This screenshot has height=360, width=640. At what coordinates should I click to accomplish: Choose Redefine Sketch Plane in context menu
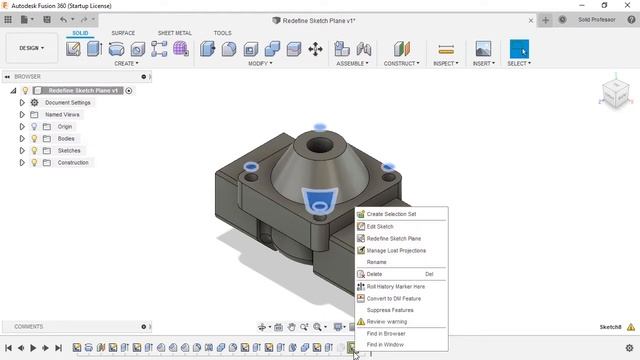pos(401,238)
